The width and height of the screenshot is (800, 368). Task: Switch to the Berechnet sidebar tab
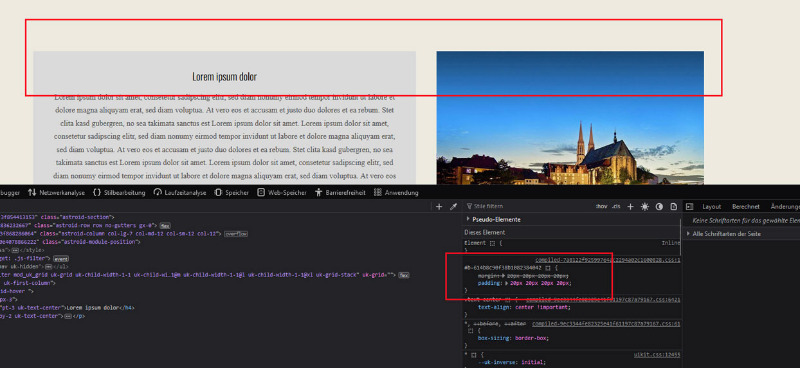[x=745, y=207]
